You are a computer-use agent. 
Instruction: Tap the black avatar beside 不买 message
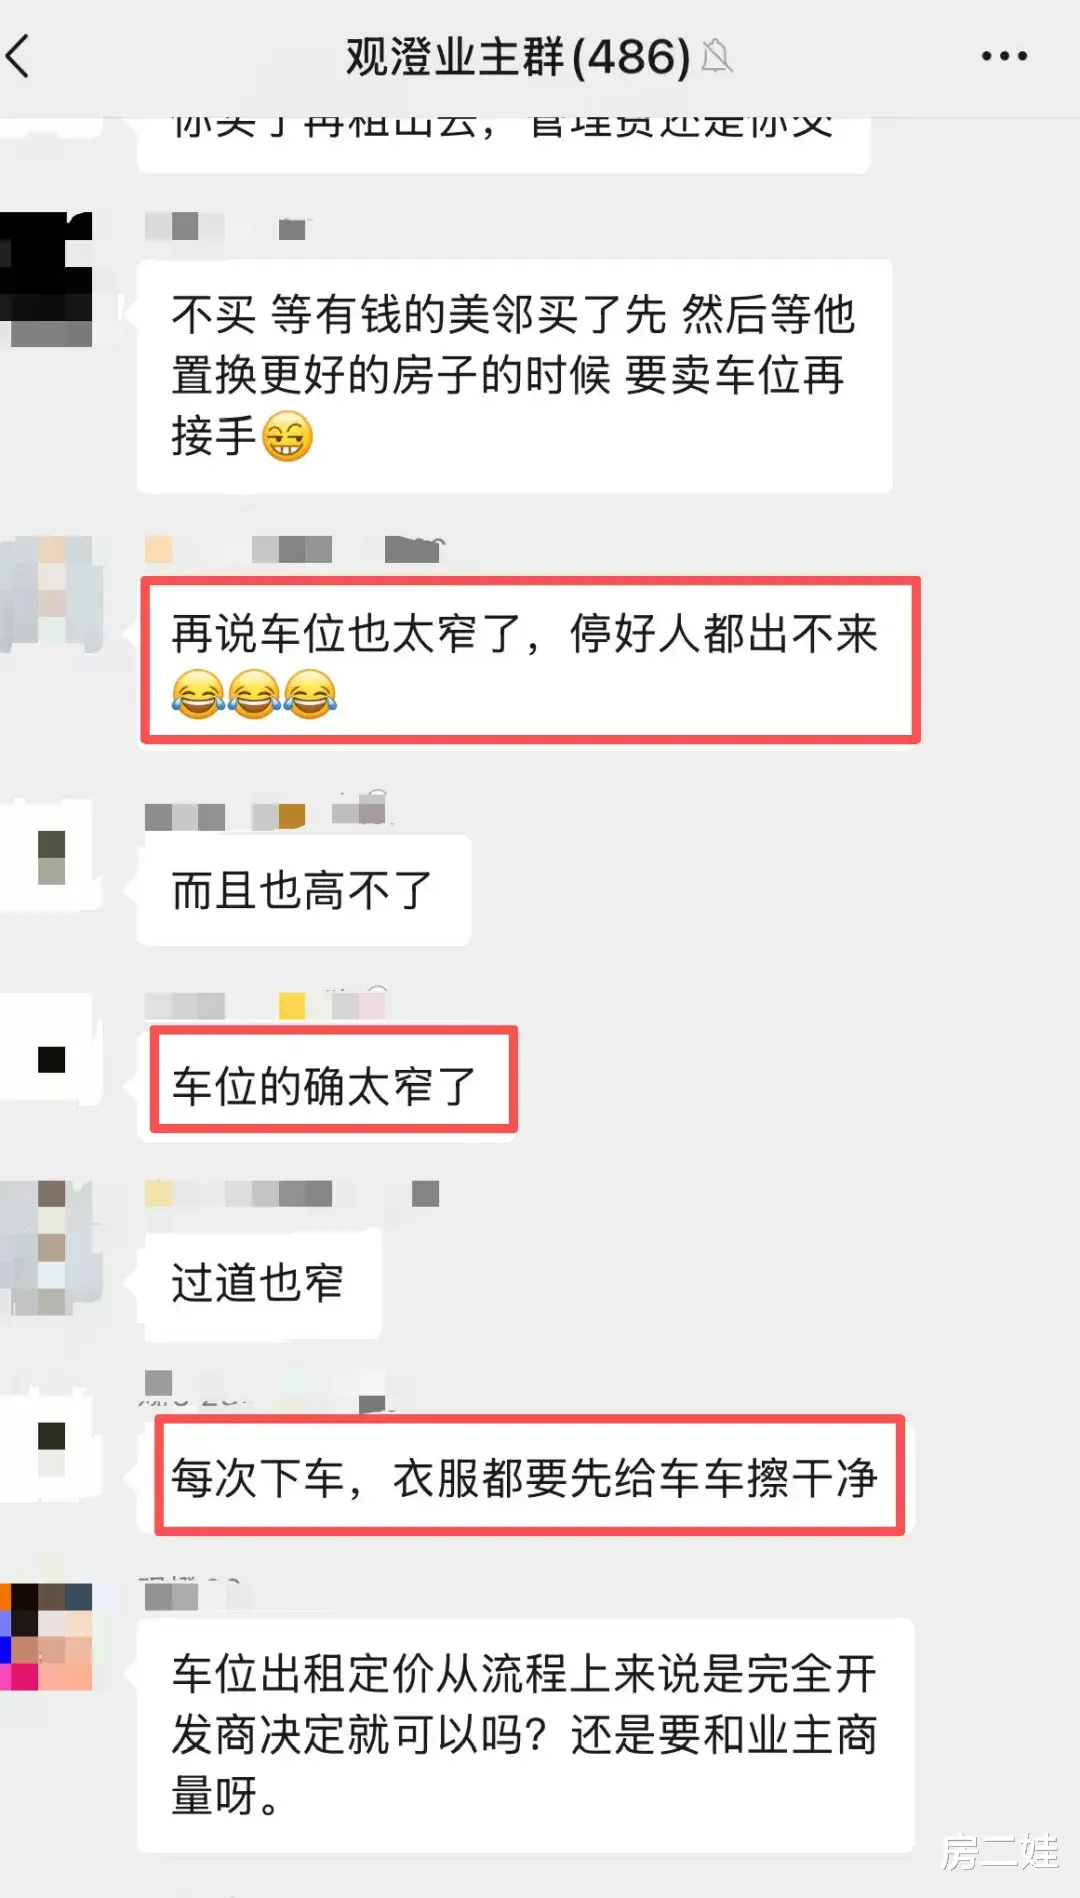(46, 279)
